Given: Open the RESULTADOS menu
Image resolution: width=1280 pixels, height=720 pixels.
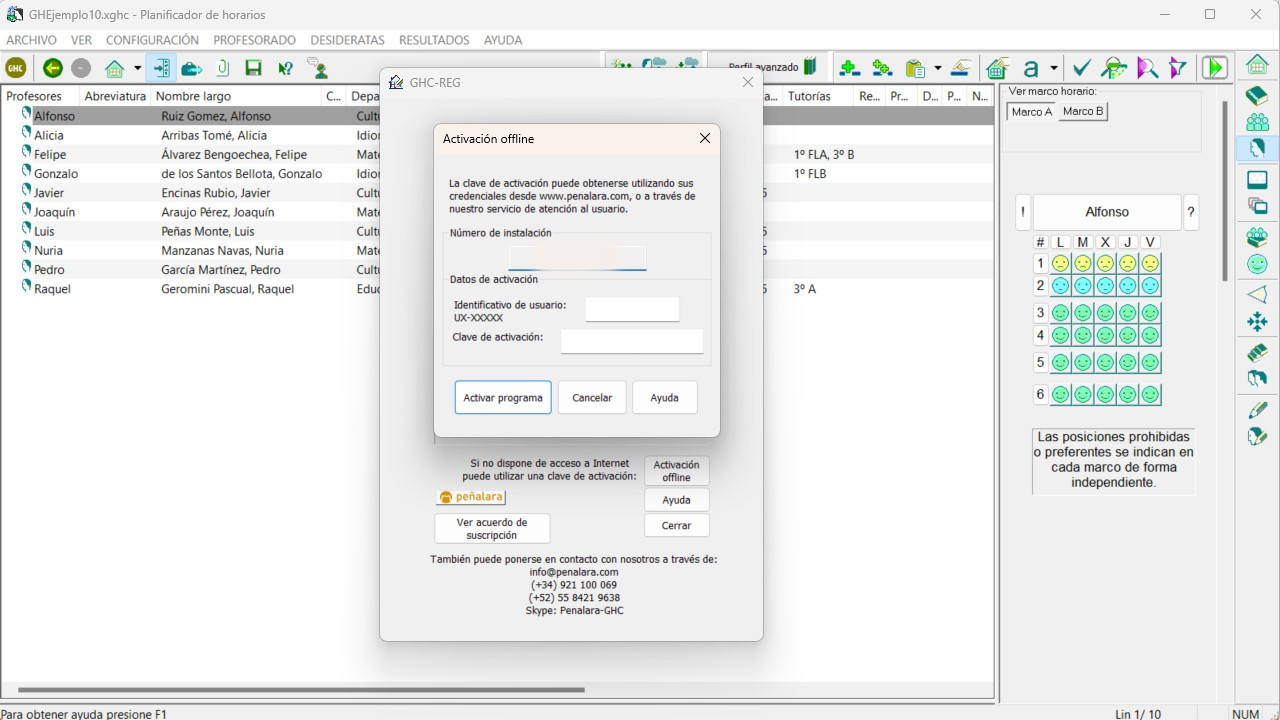Looking at the screenshot, I should pos(434,40).
